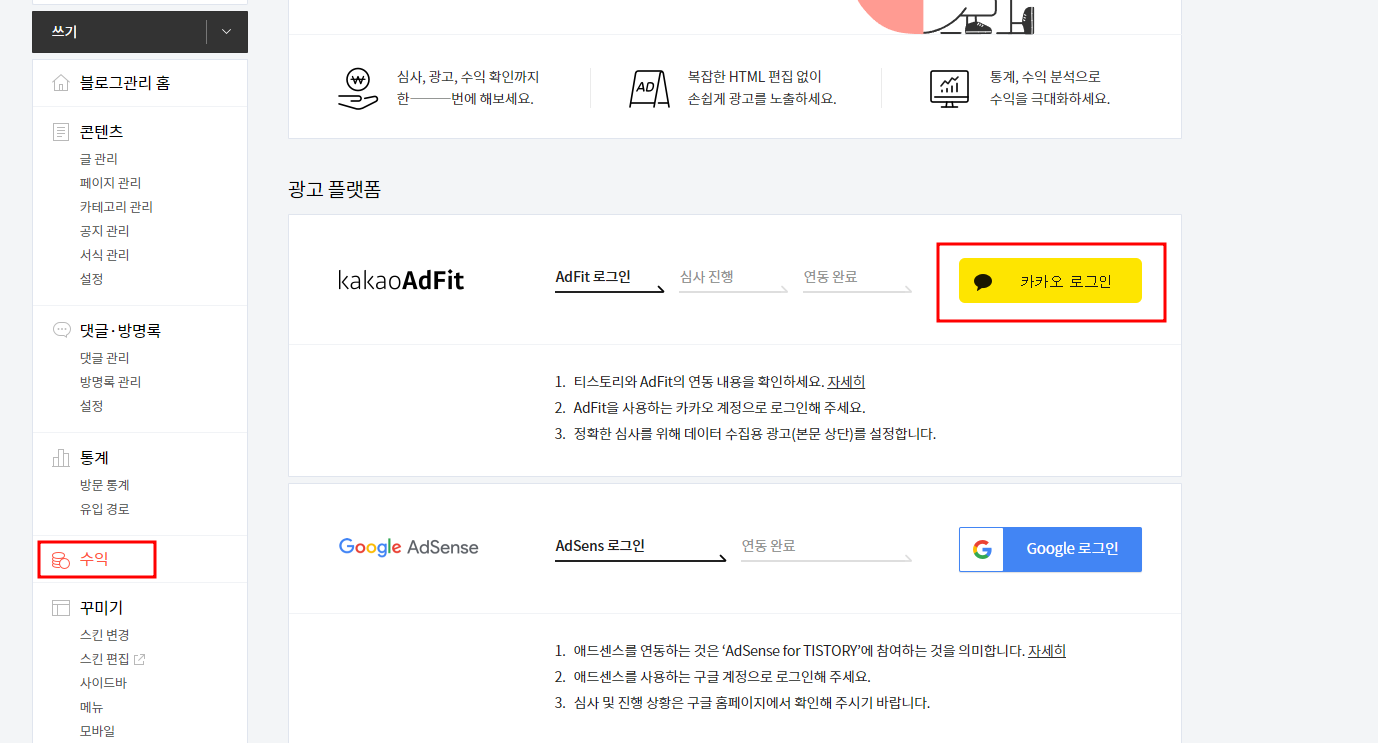This screenshot has height=743, width=1378.
Task: Open the dropdown arrow next to 쓰기
Action: pyautogui.click(x=227, y=32)
